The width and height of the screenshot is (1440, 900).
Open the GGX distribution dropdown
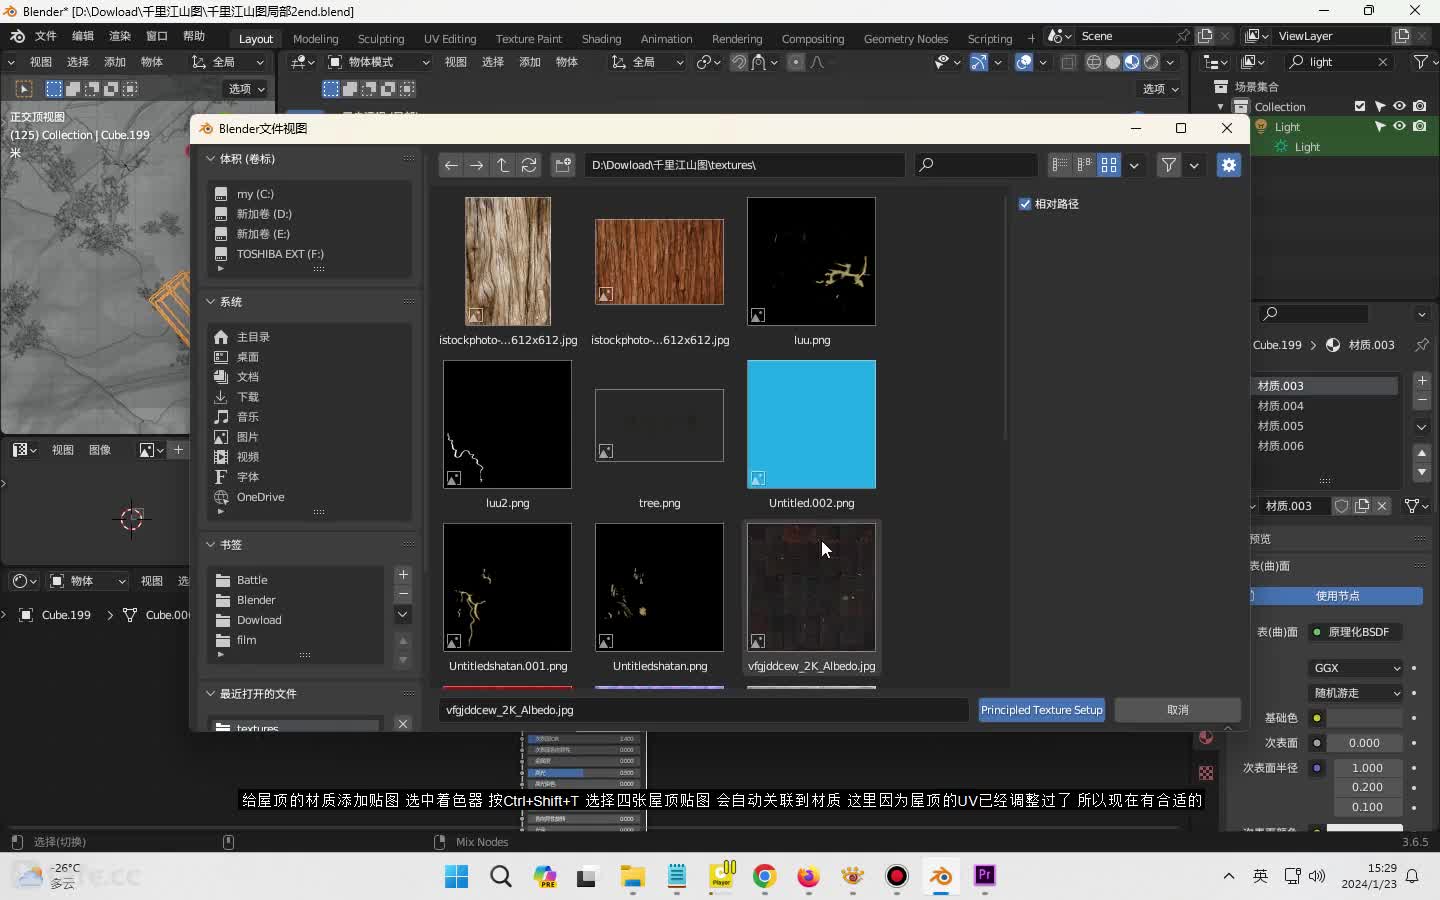(1357, 668)
